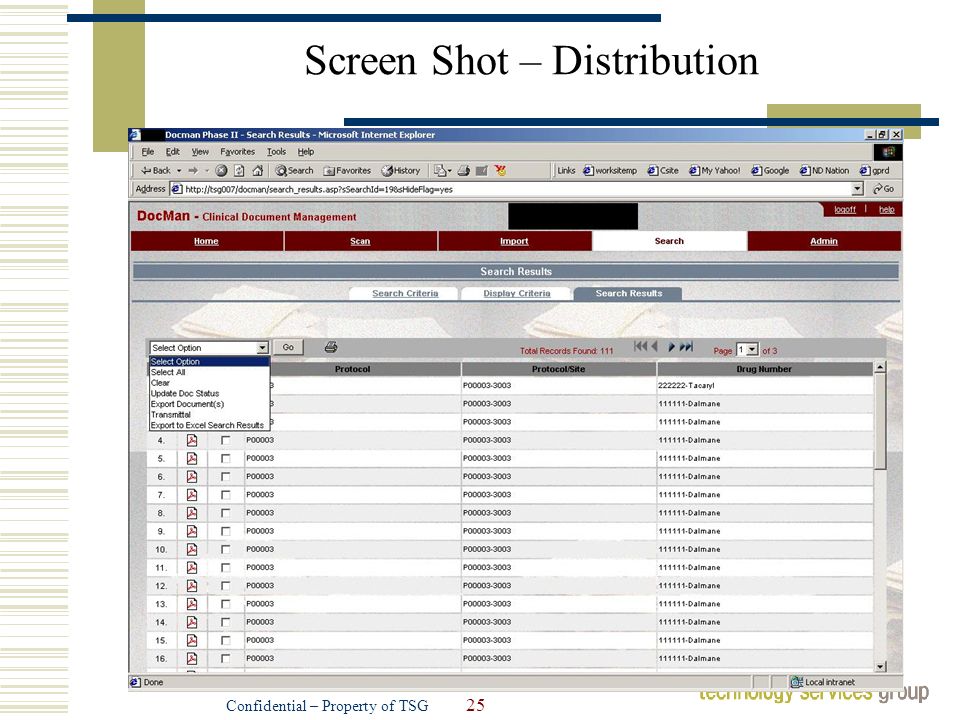Screen dimensions: 960x720
Task: Expand the Address bar dropdown arrow
Action: pyautogui.click(x=857, y=189)
